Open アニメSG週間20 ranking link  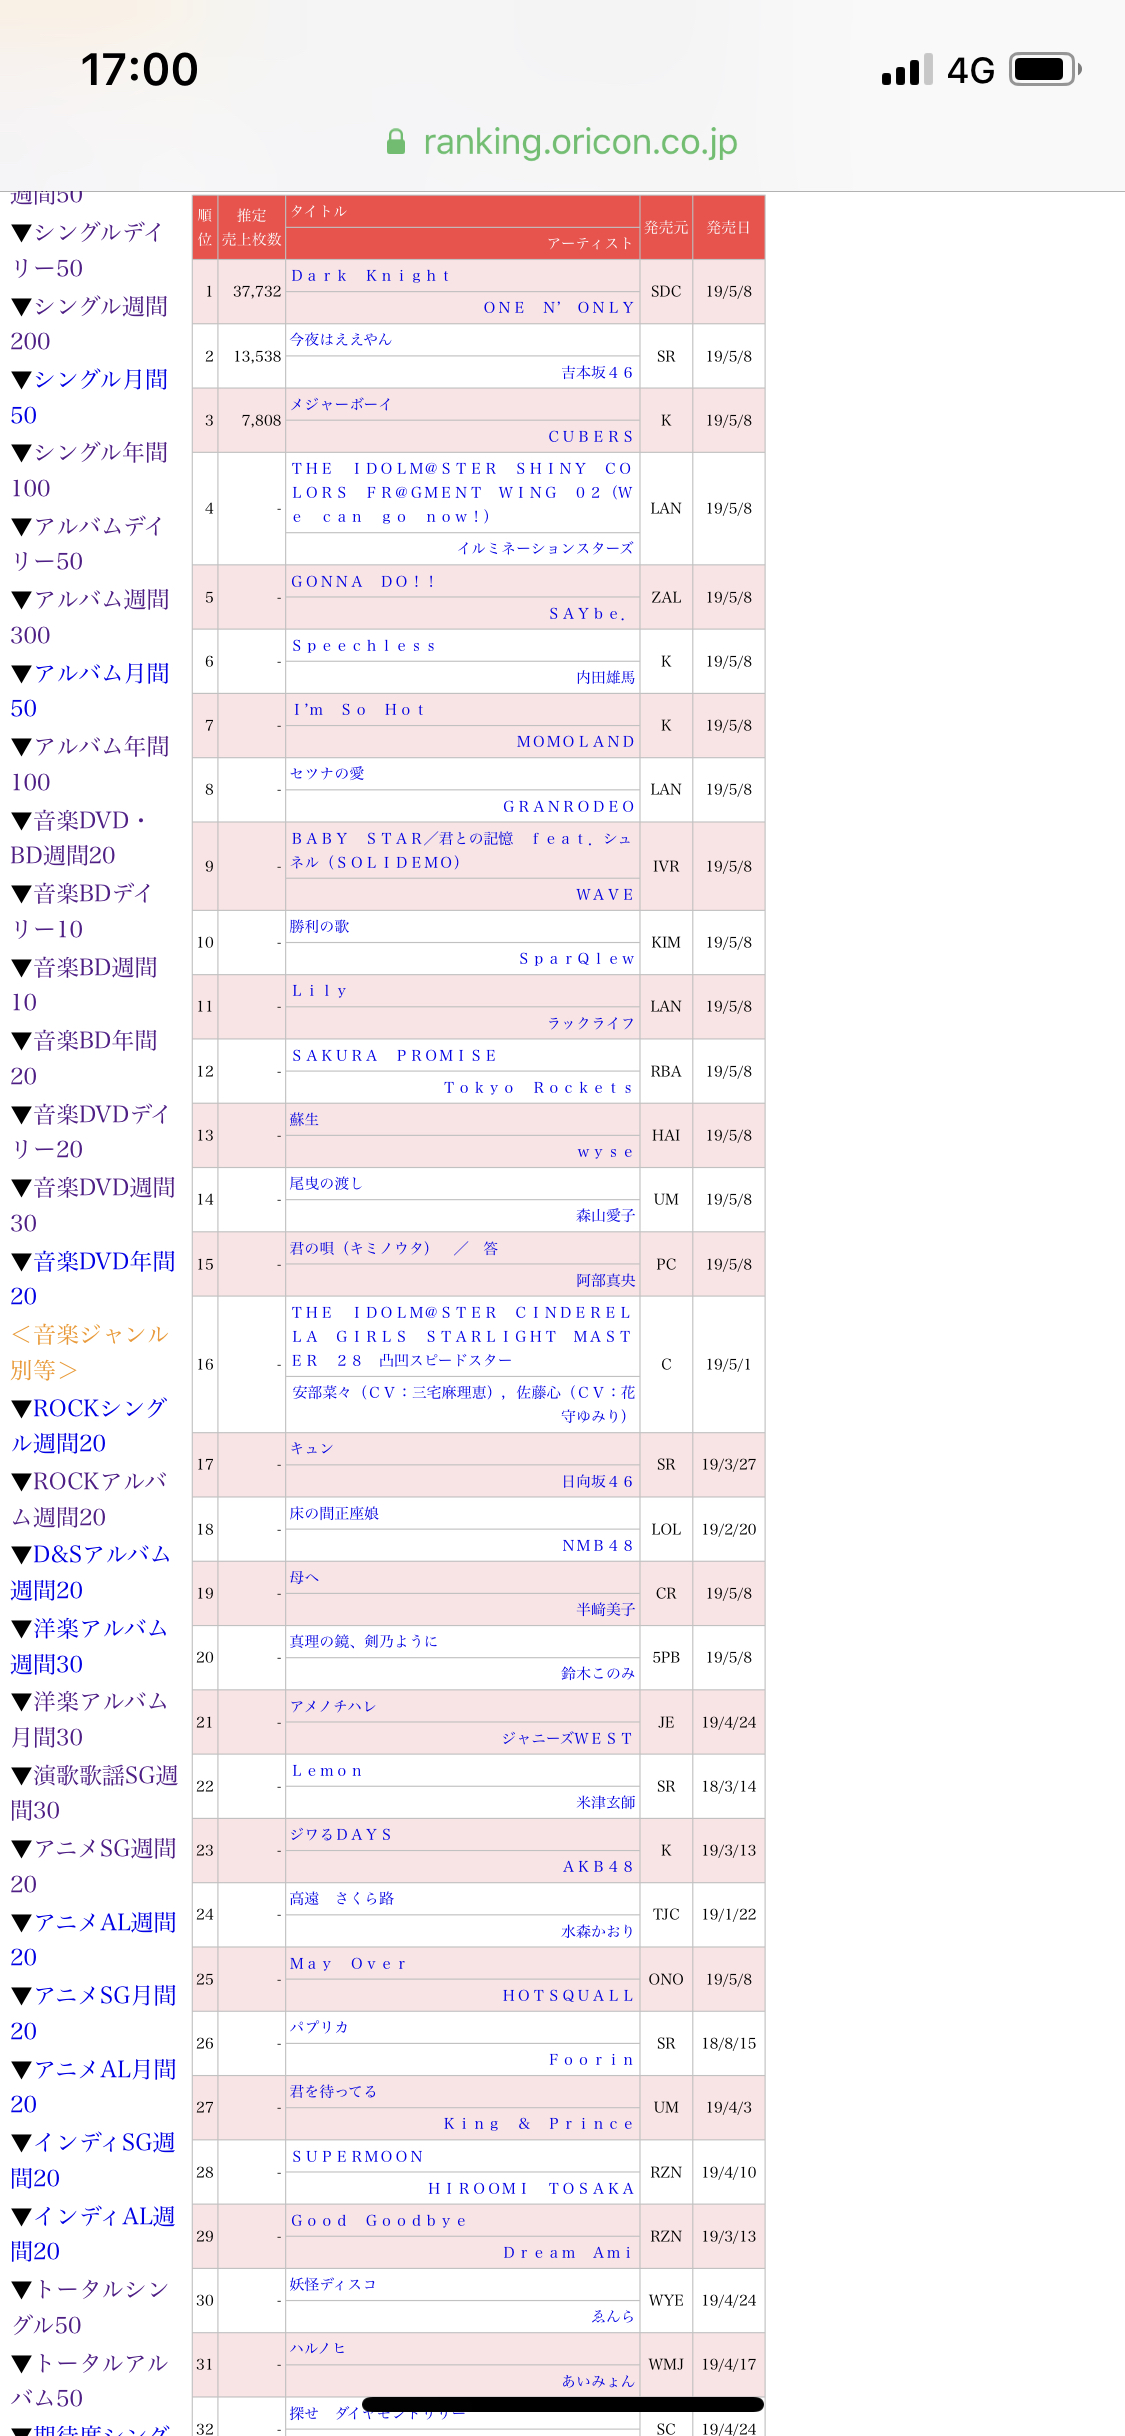pyautogui.click(x=93, y=1866)
